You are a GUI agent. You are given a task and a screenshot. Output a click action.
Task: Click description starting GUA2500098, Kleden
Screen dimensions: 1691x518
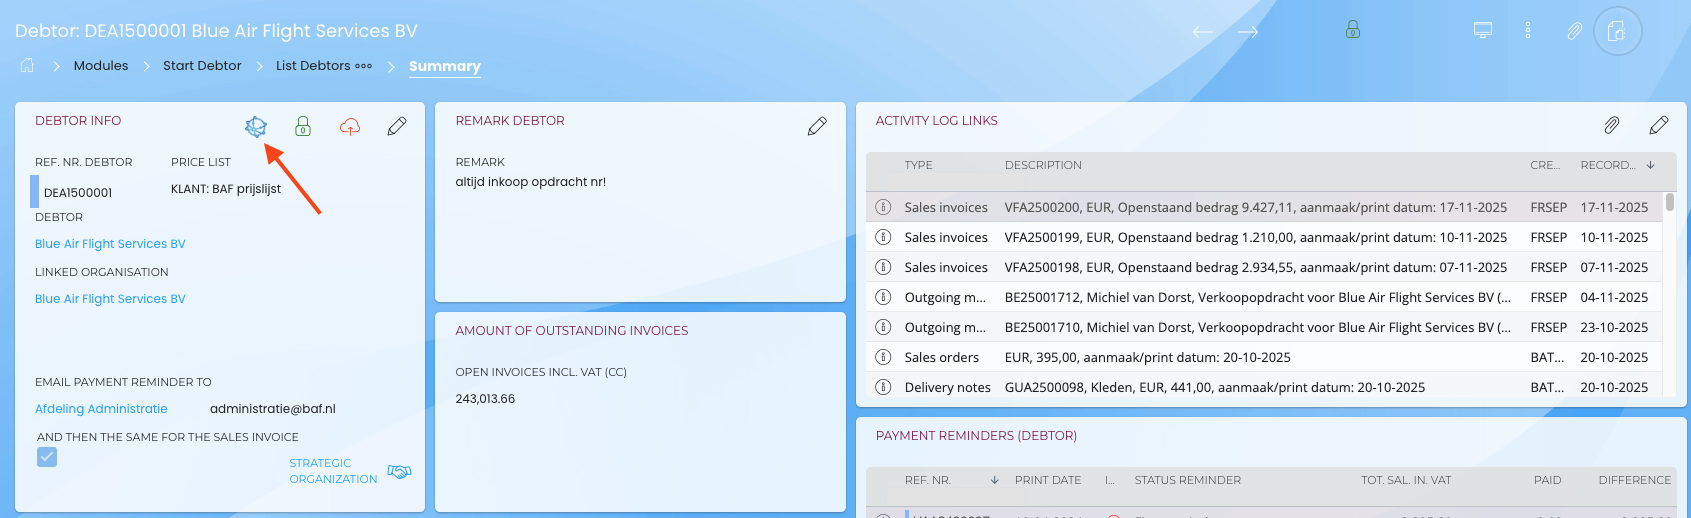click(1215, 387)
